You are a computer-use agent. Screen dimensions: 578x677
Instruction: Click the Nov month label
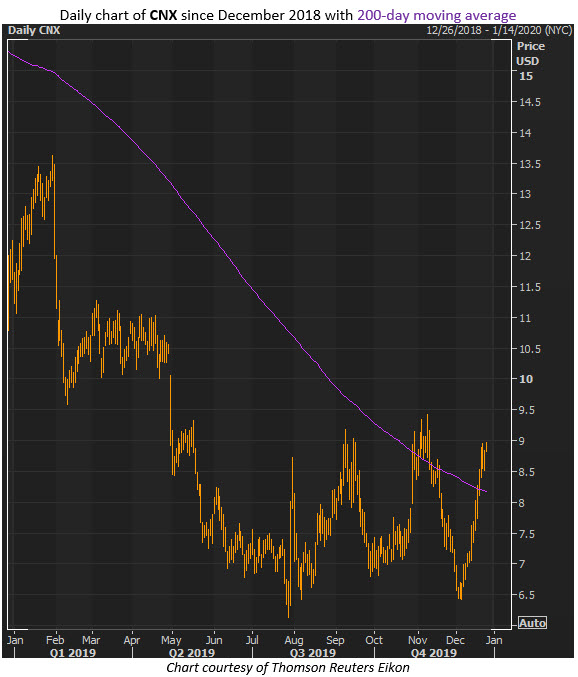(x=417, y=640)
